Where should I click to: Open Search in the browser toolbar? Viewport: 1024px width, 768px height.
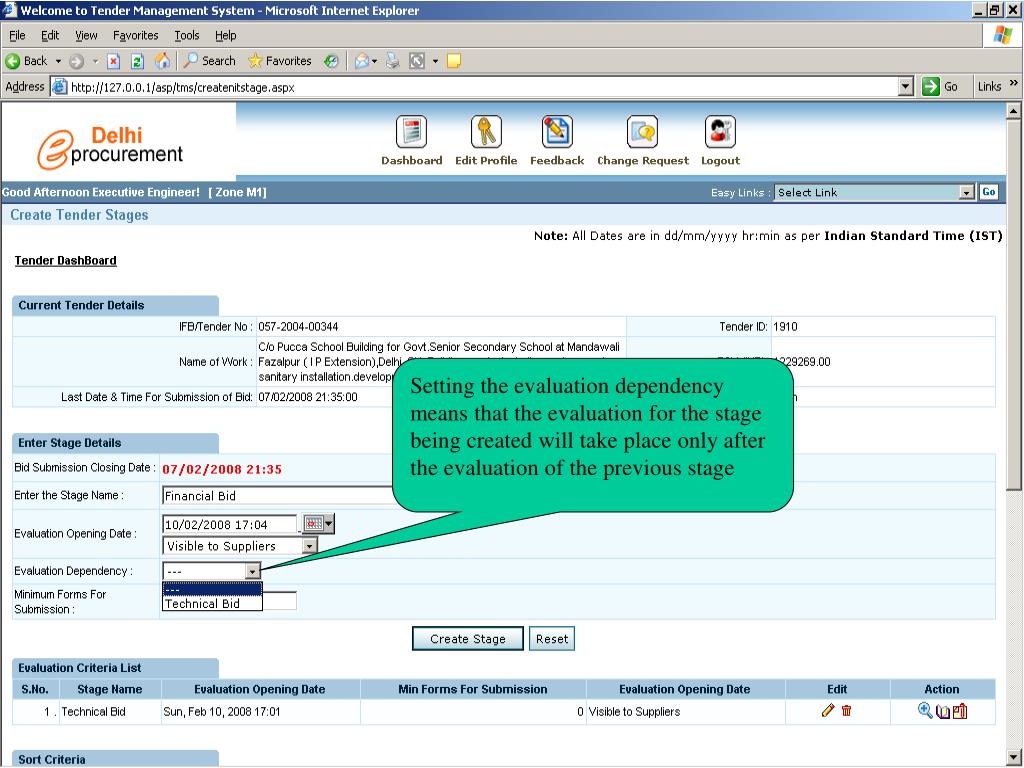(x=209, y=61)
